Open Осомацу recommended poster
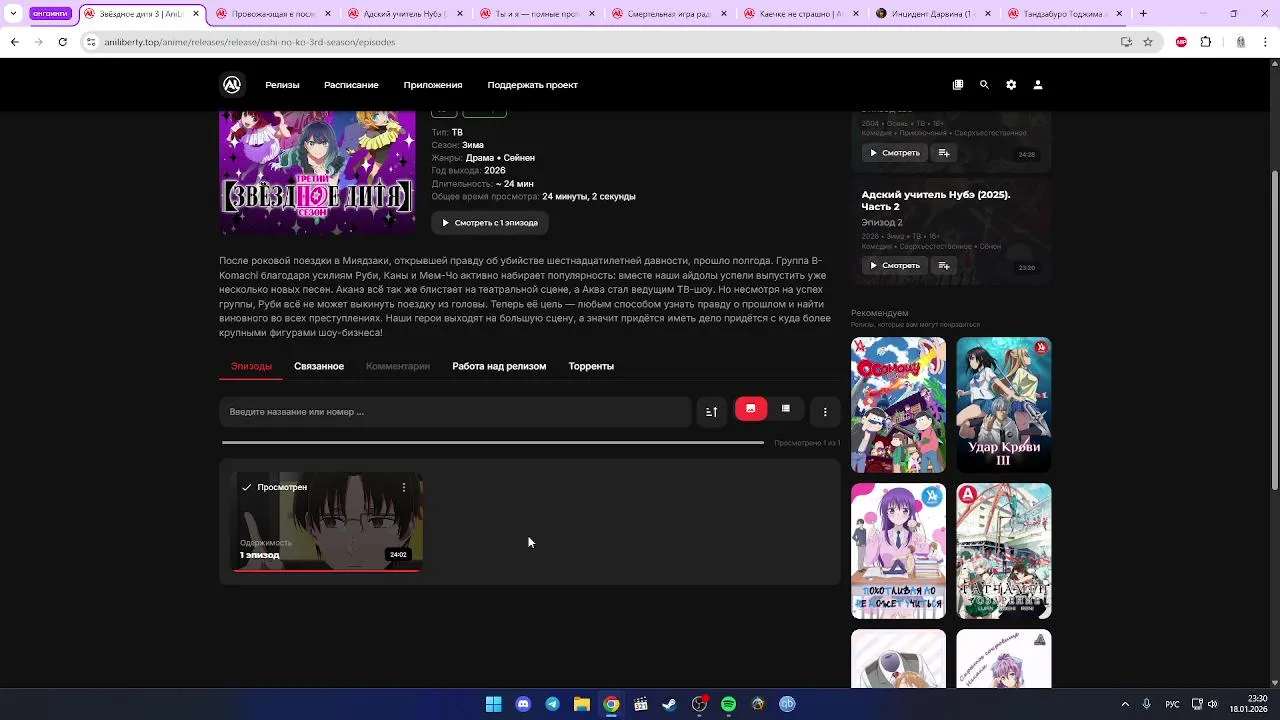The height and width of the screenshot is (720, 1280). [x=898, y=405]
